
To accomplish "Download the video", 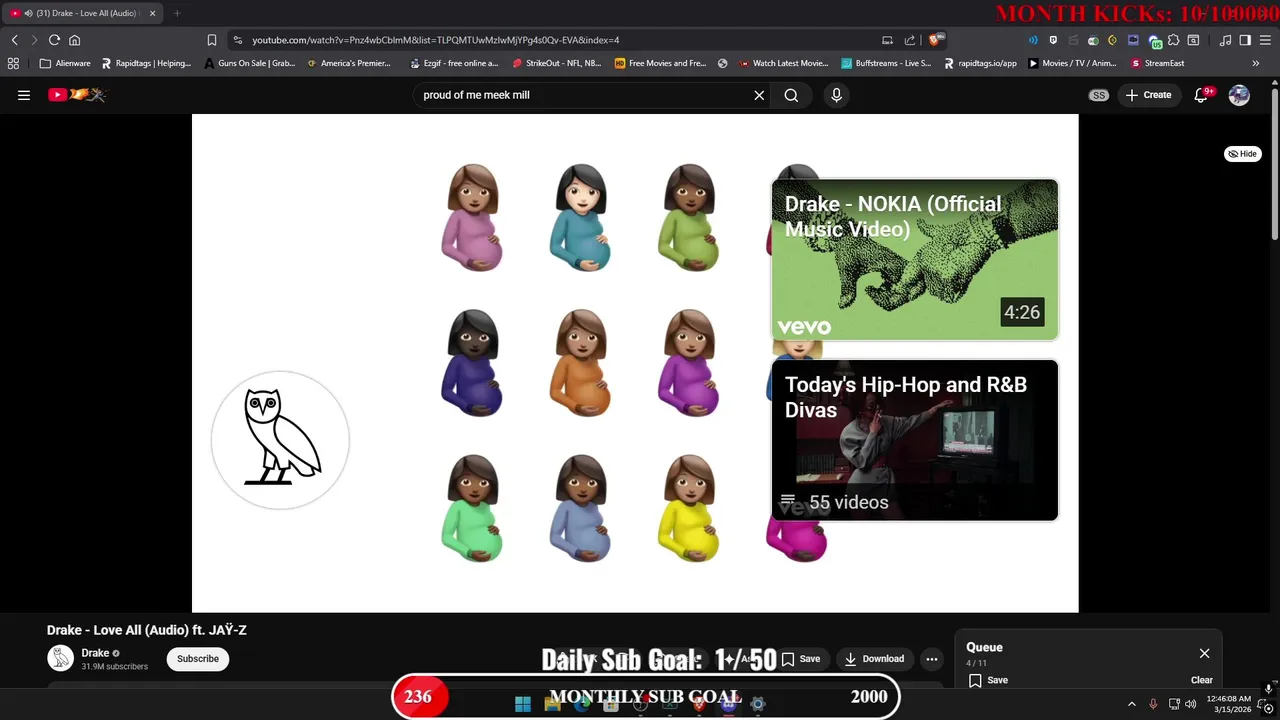I will 874,659.
